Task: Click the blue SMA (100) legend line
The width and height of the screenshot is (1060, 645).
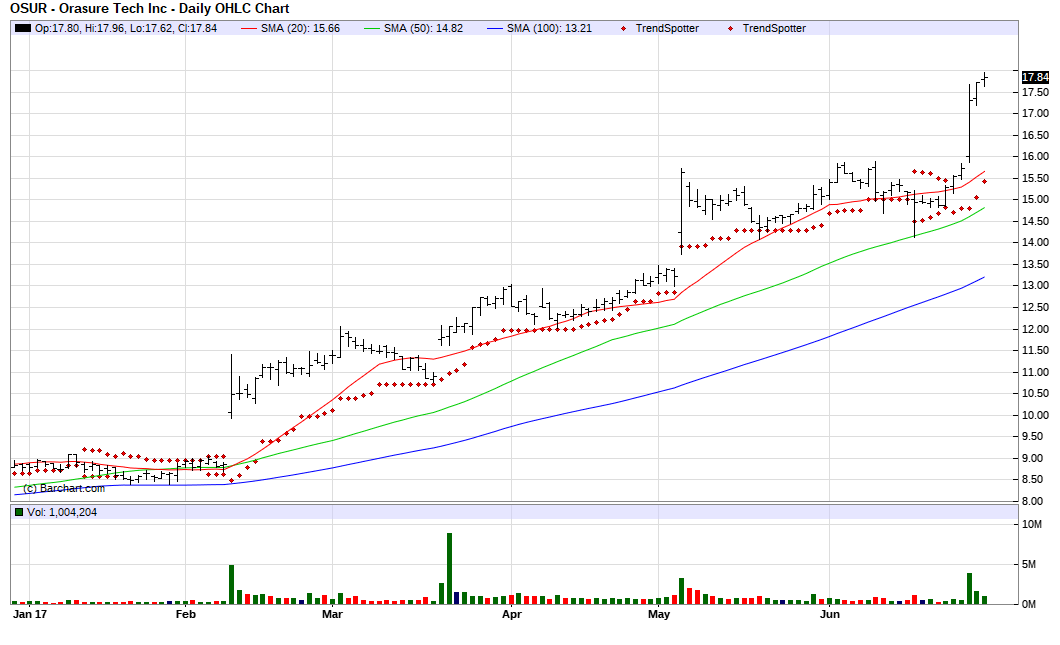Action: 495,28
